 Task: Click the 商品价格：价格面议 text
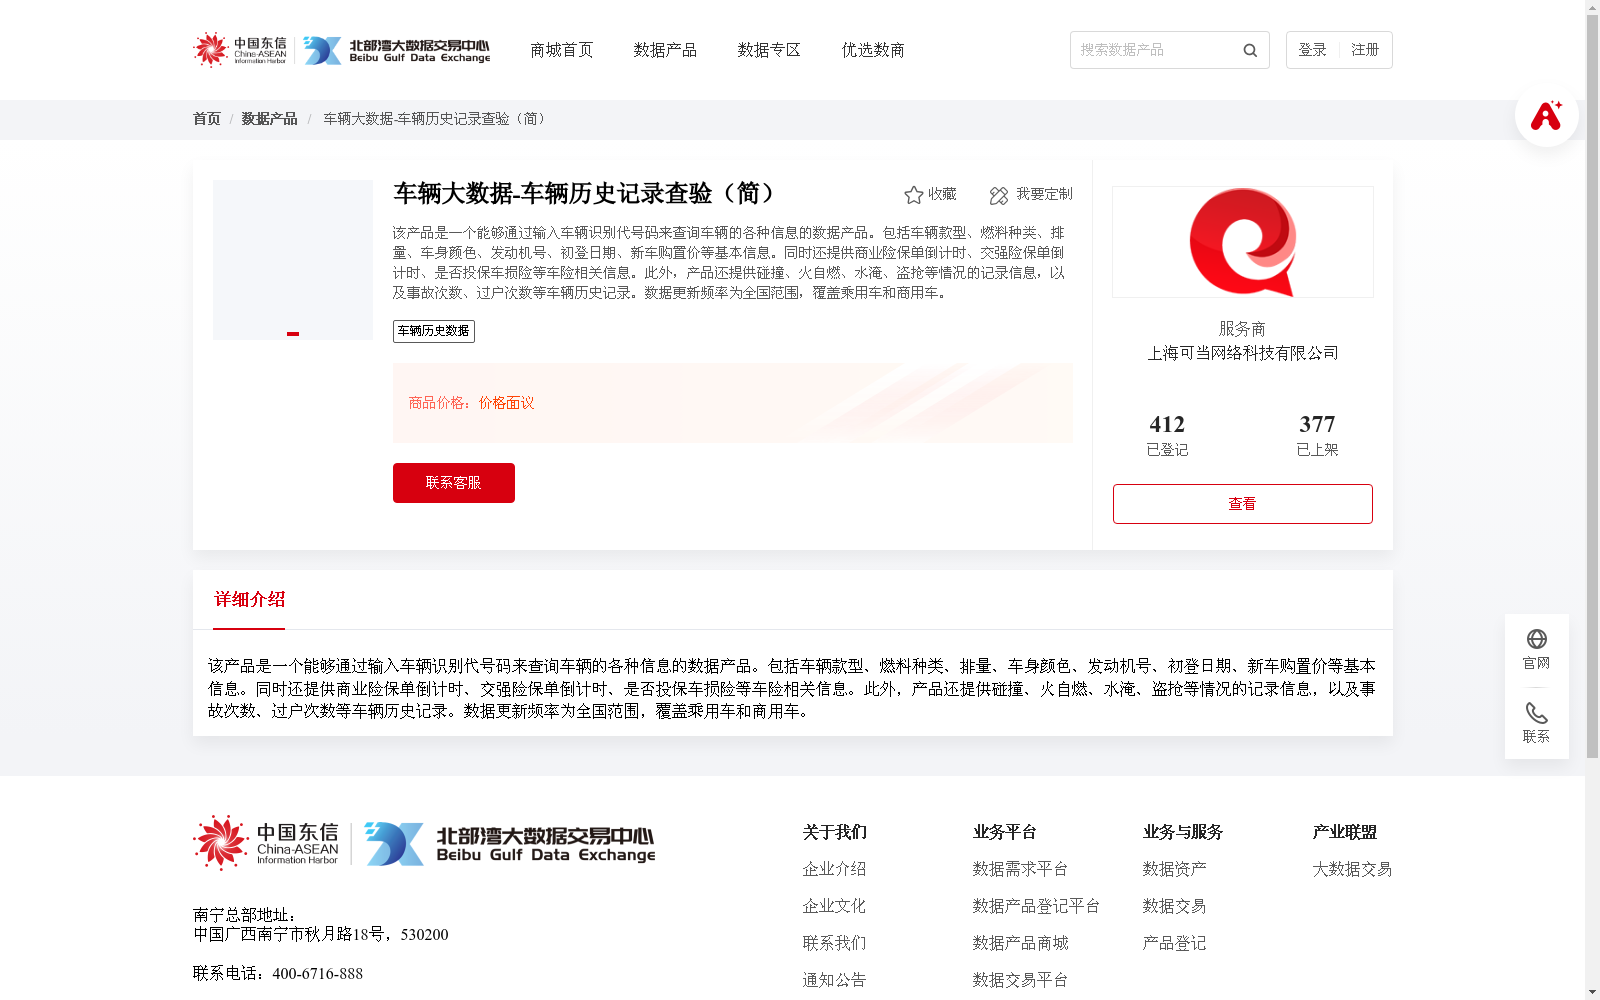coord(471,403)
